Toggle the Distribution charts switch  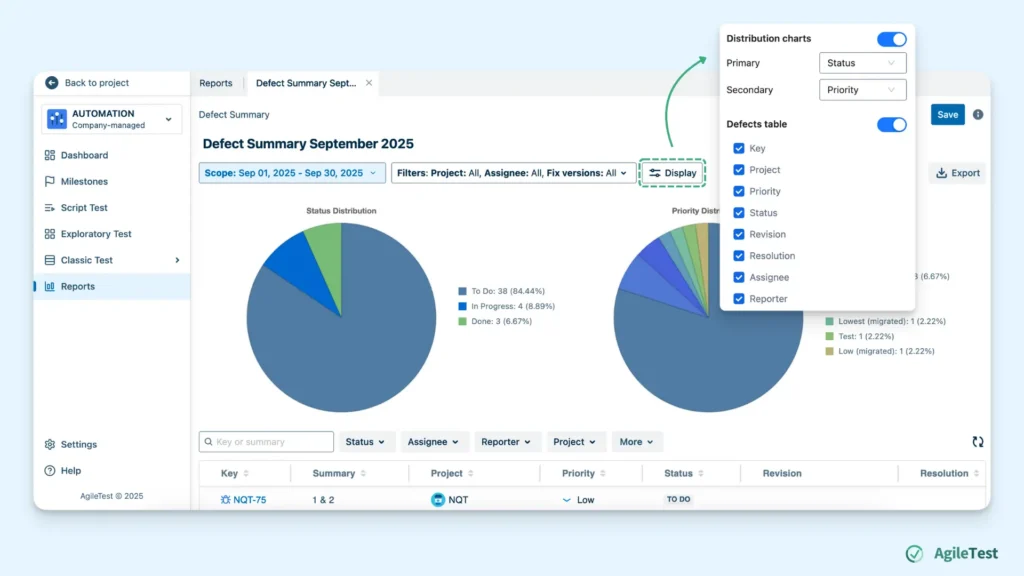[891, 39]
